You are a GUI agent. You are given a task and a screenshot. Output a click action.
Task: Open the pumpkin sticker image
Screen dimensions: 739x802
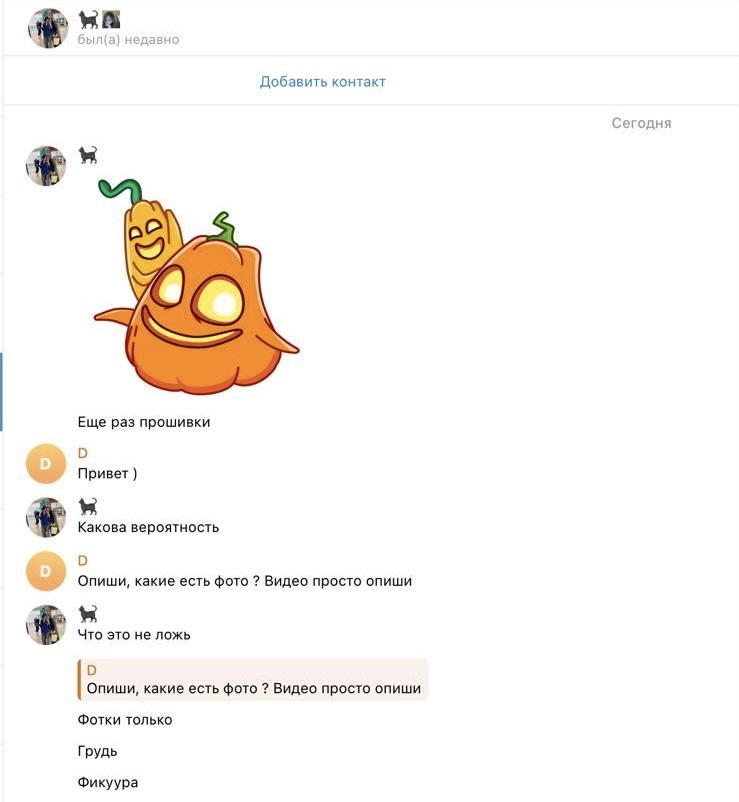coord(197,287)
